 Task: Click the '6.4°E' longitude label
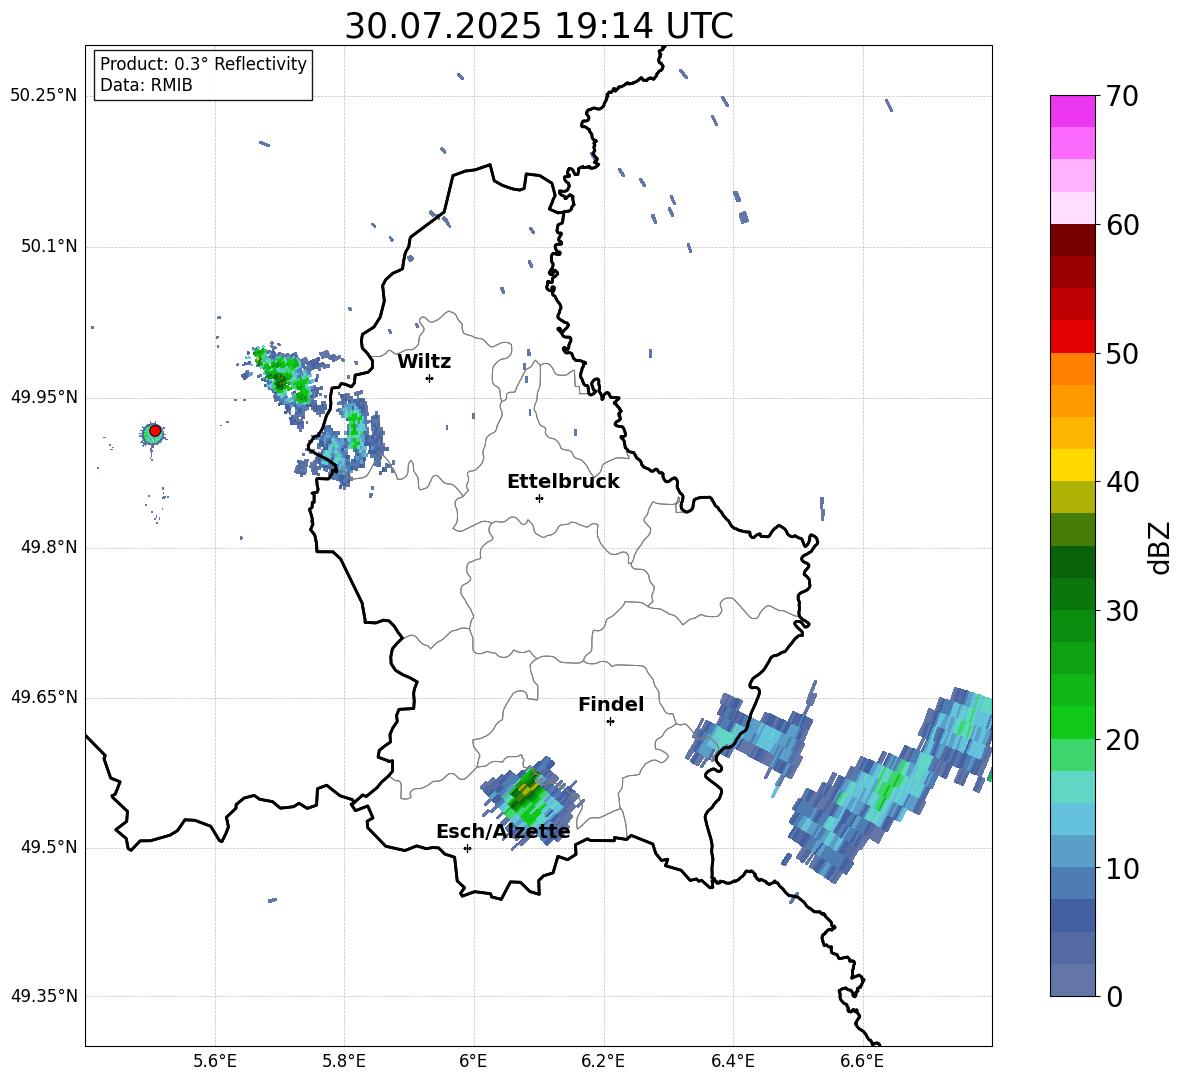pyautogui.click(x=732, y=1061)
